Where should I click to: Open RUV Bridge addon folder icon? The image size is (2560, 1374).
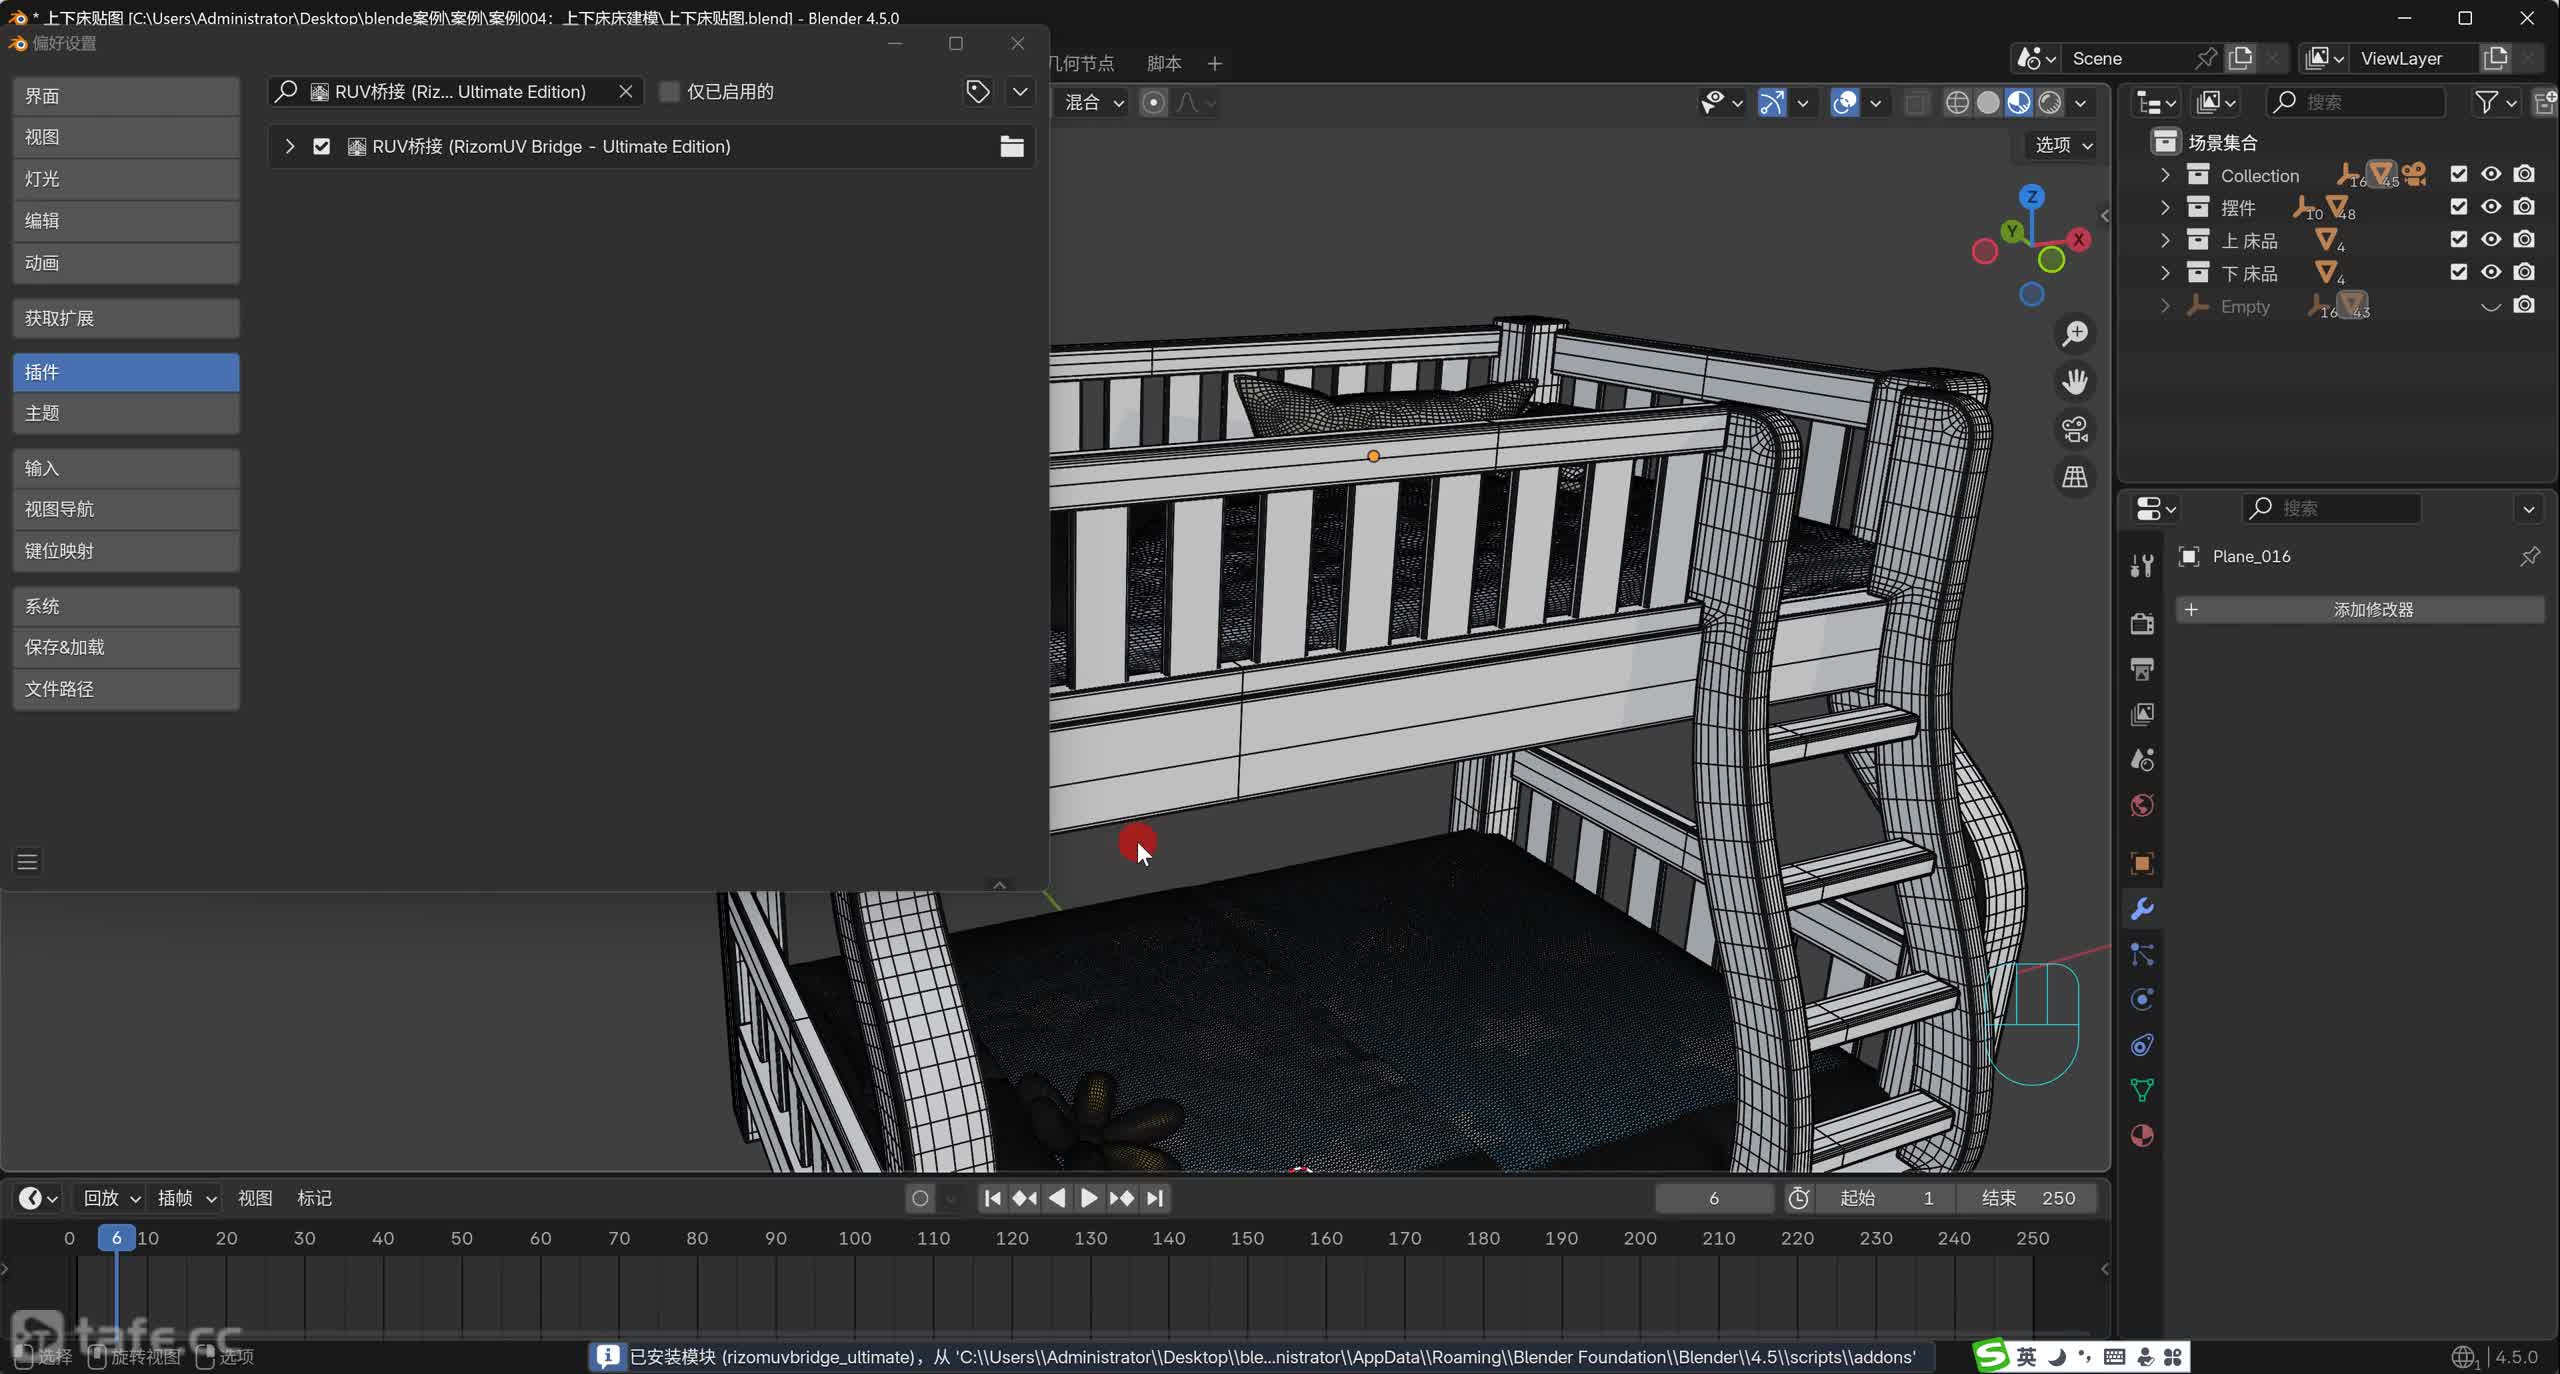pos(1011,147)
